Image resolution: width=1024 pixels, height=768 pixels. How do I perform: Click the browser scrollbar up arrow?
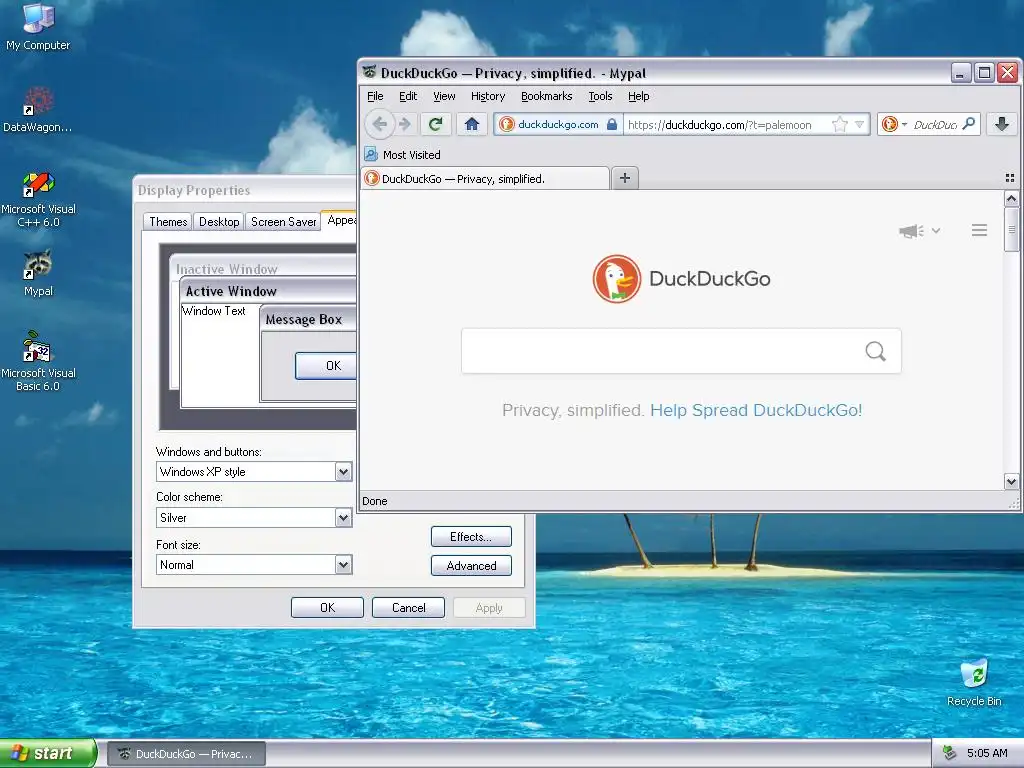(x=1011, y=198)
